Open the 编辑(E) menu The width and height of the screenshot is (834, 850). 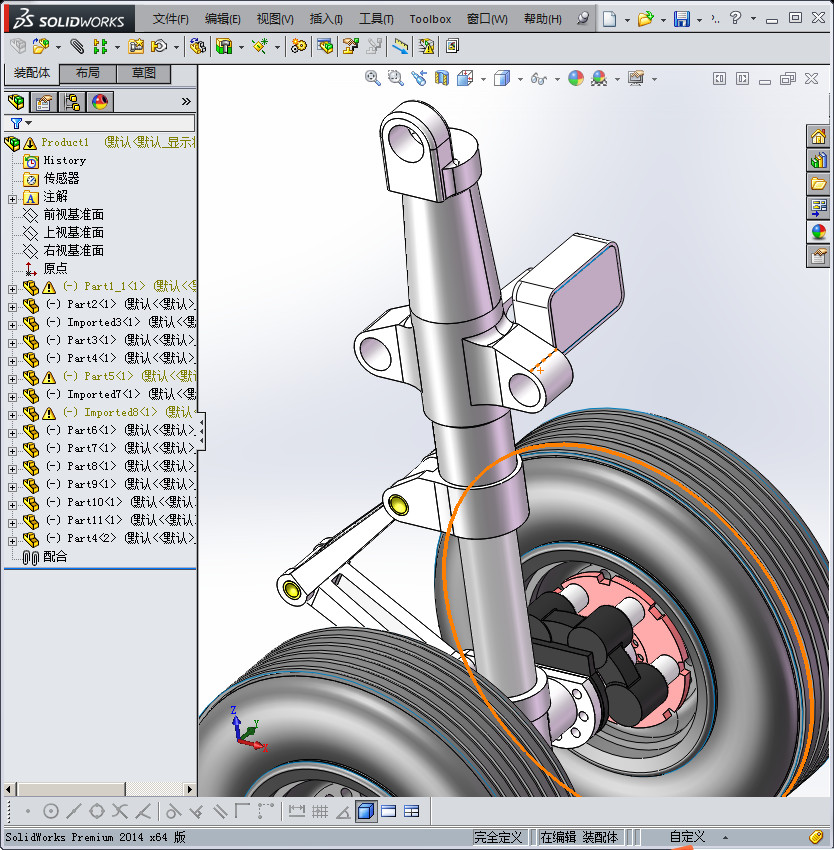222,19
